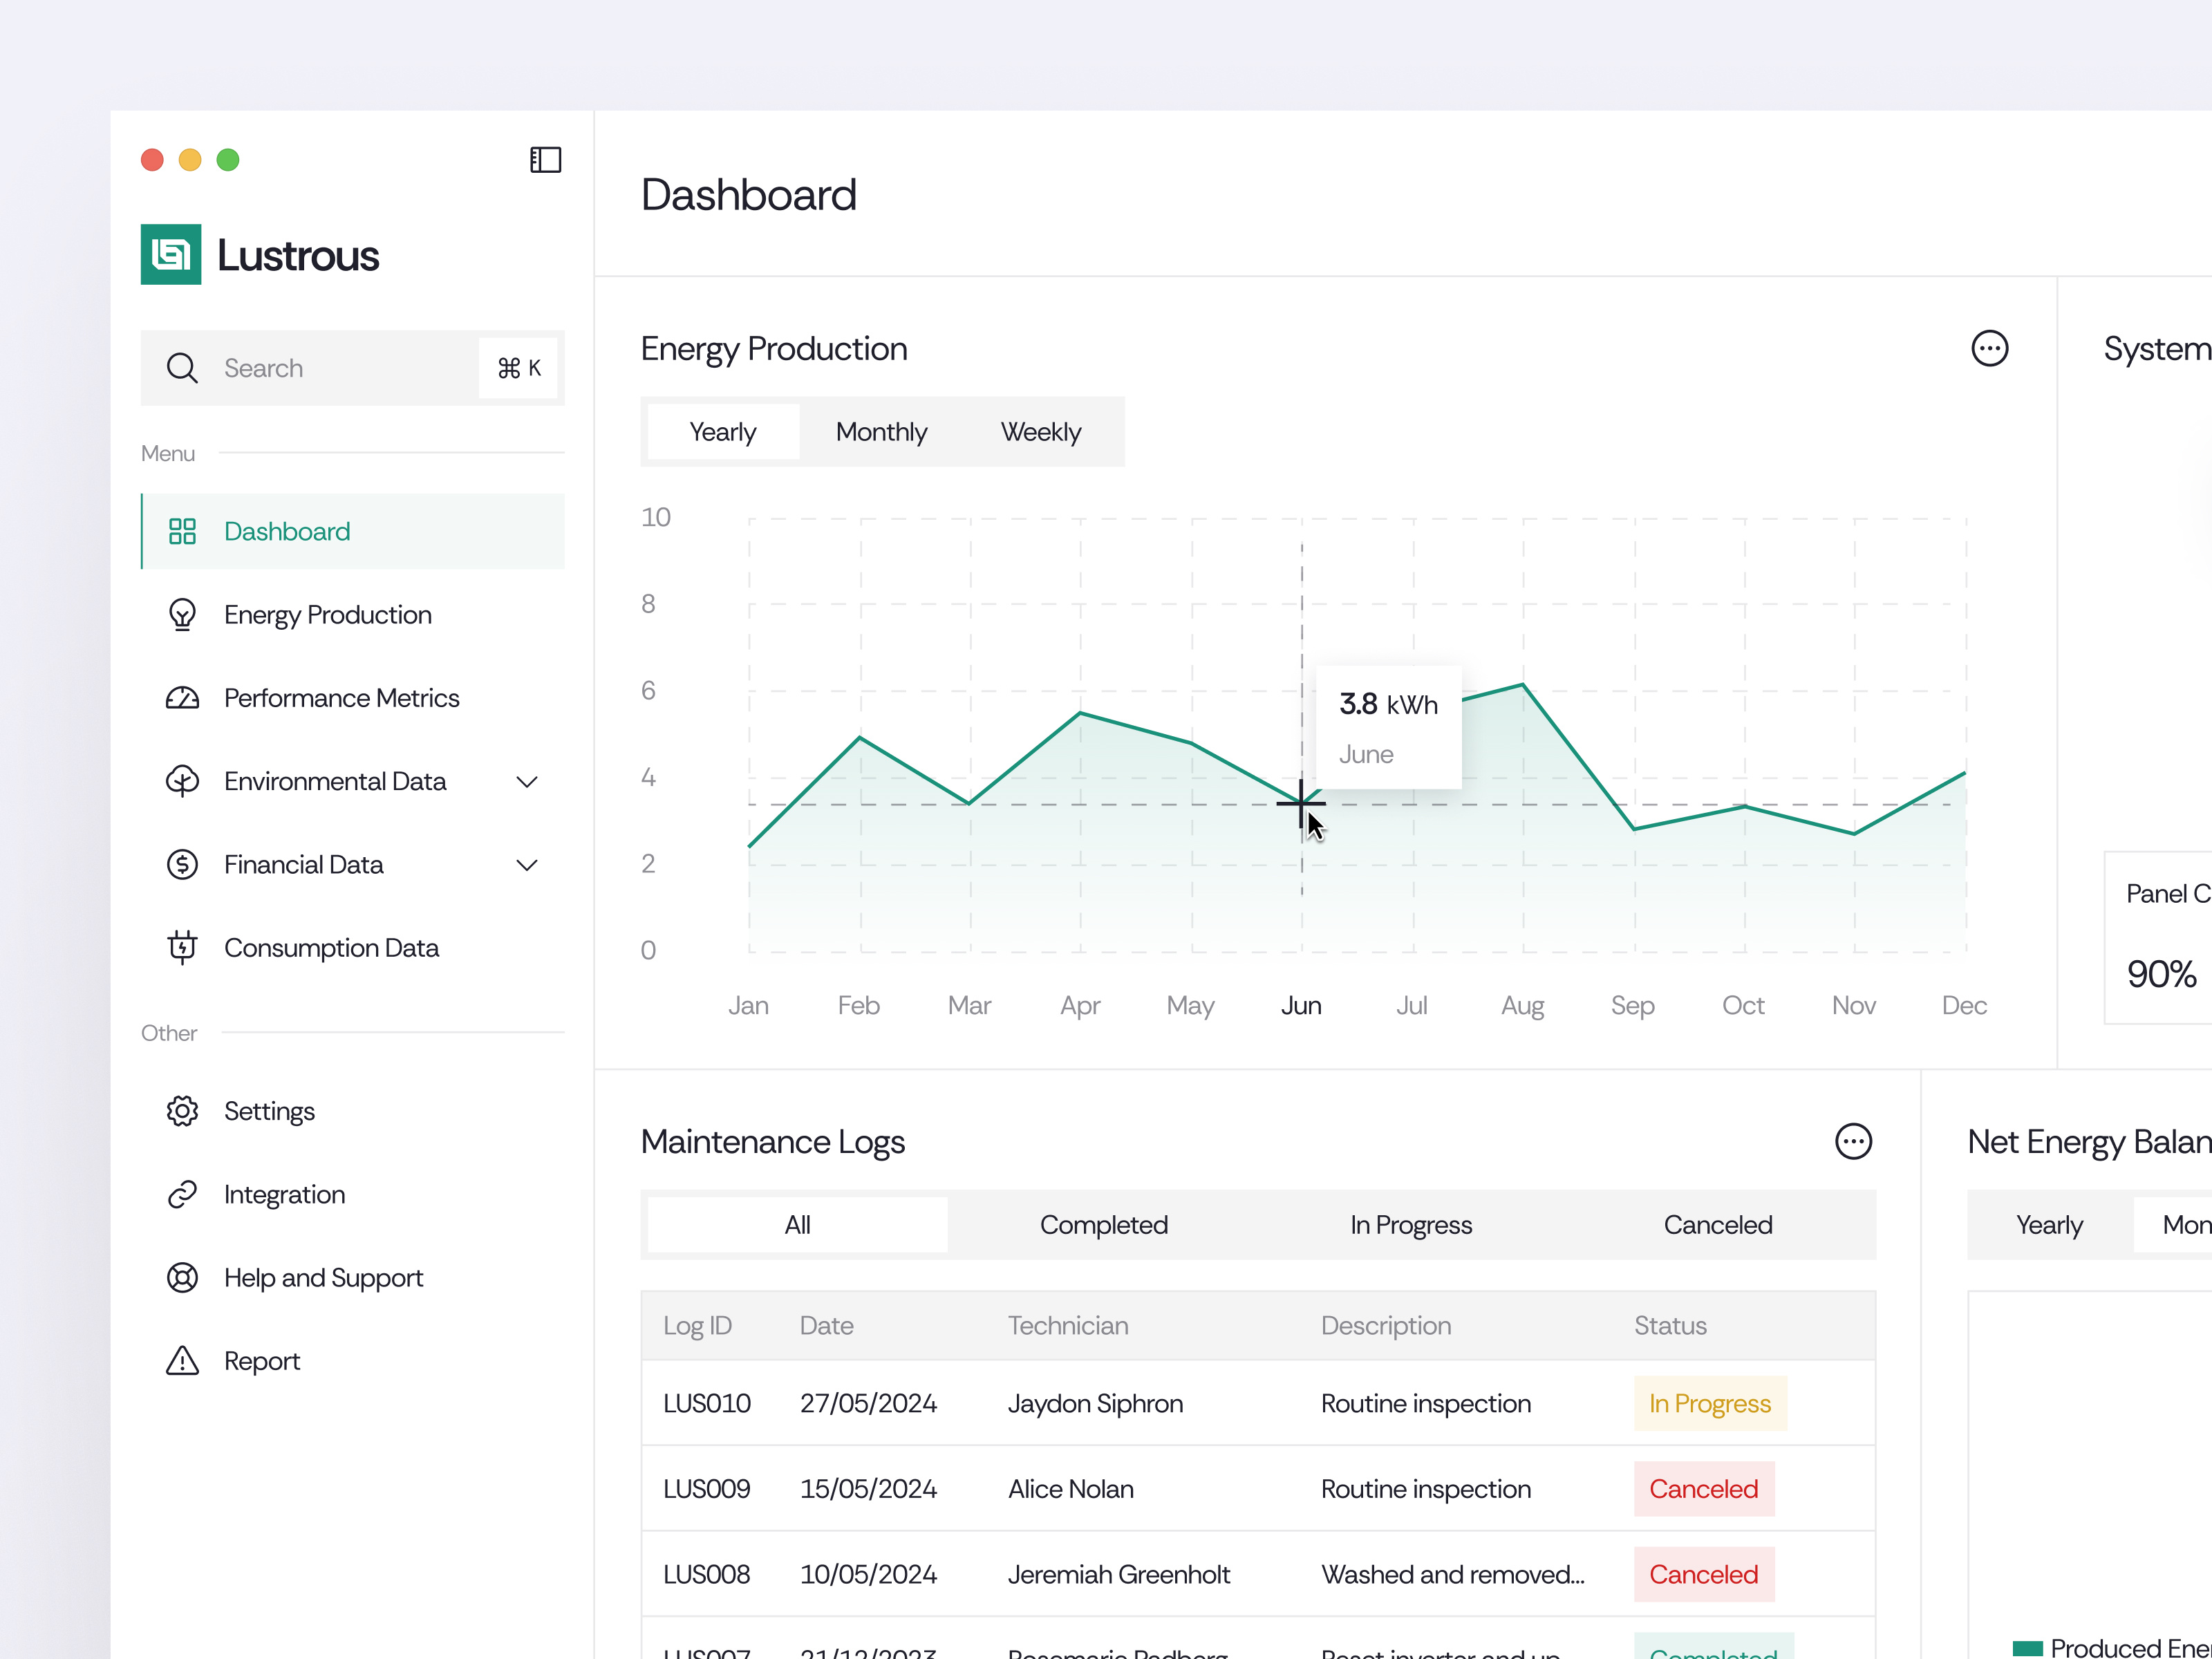Navigate to Dashboard in the sidebar
Viewport: 2212px width, 1659px height.
pyautogui.click(x=287, y=531)
